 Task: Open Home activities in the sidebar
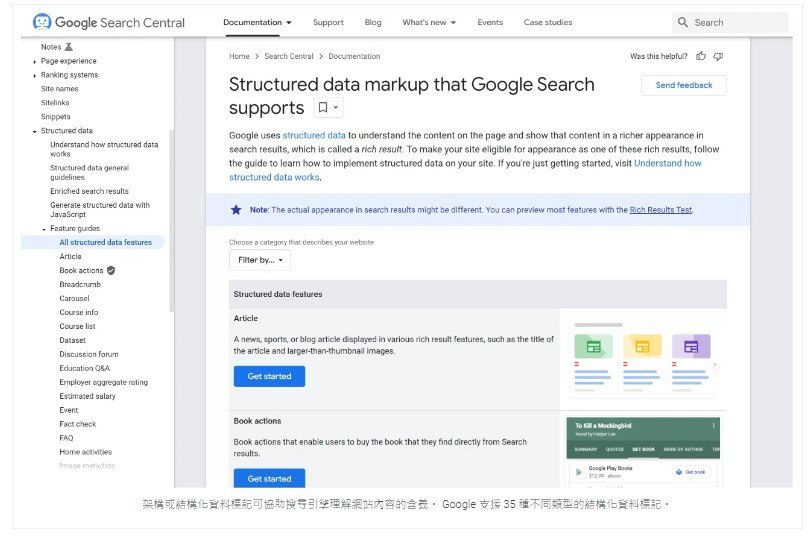(x=86, y=451)
